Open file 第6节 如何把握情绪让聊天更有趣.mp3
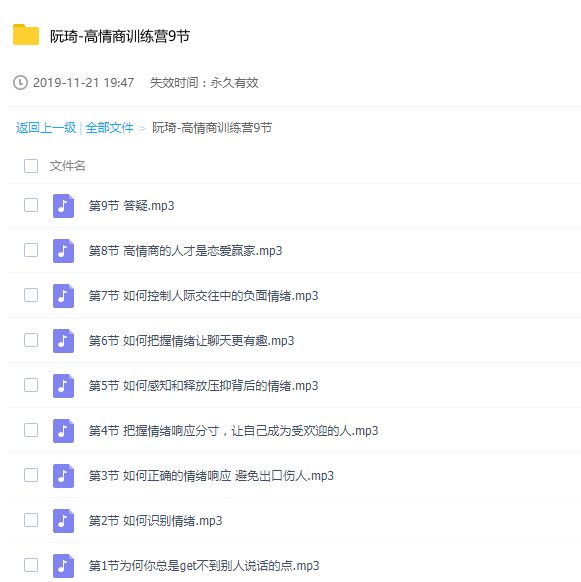This screenshot has height=582, width=581. click(x=191, y=341)
